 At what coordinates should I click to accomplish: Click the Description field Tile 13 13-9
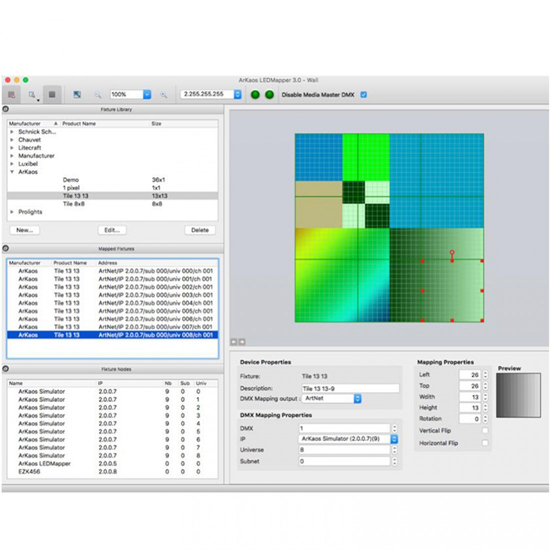coord(350,388)
